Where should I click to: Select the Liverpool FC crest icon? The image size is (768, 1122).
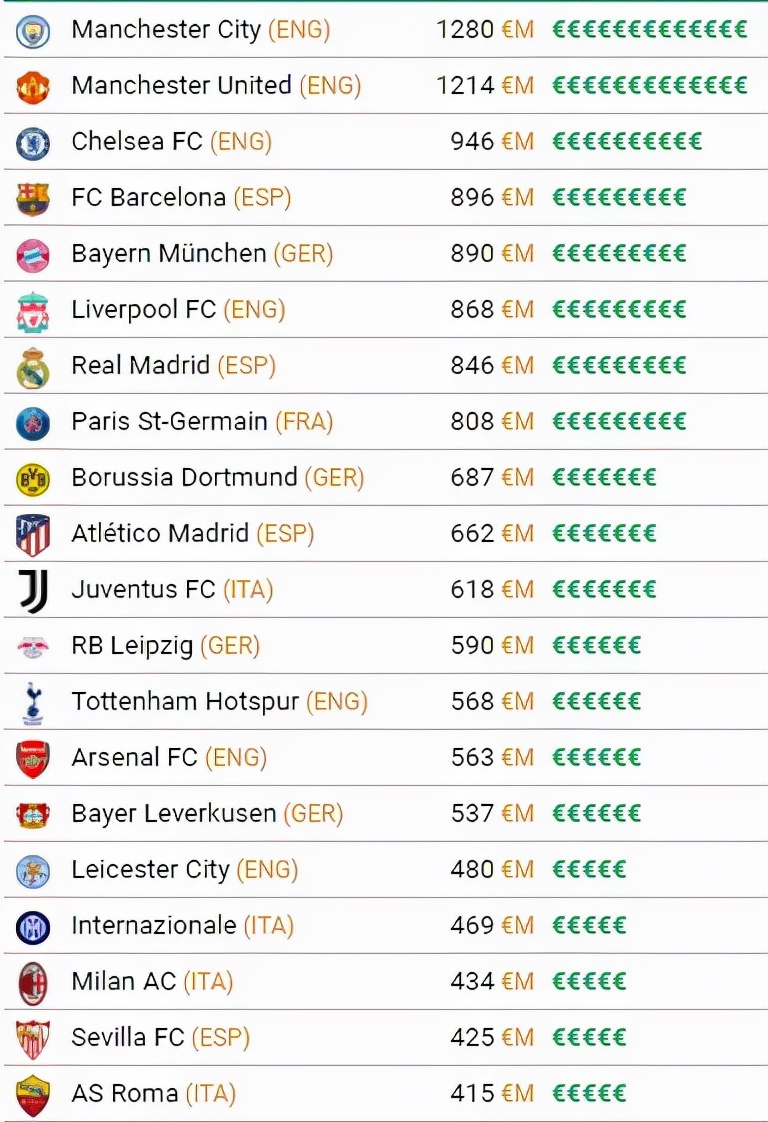33,311
